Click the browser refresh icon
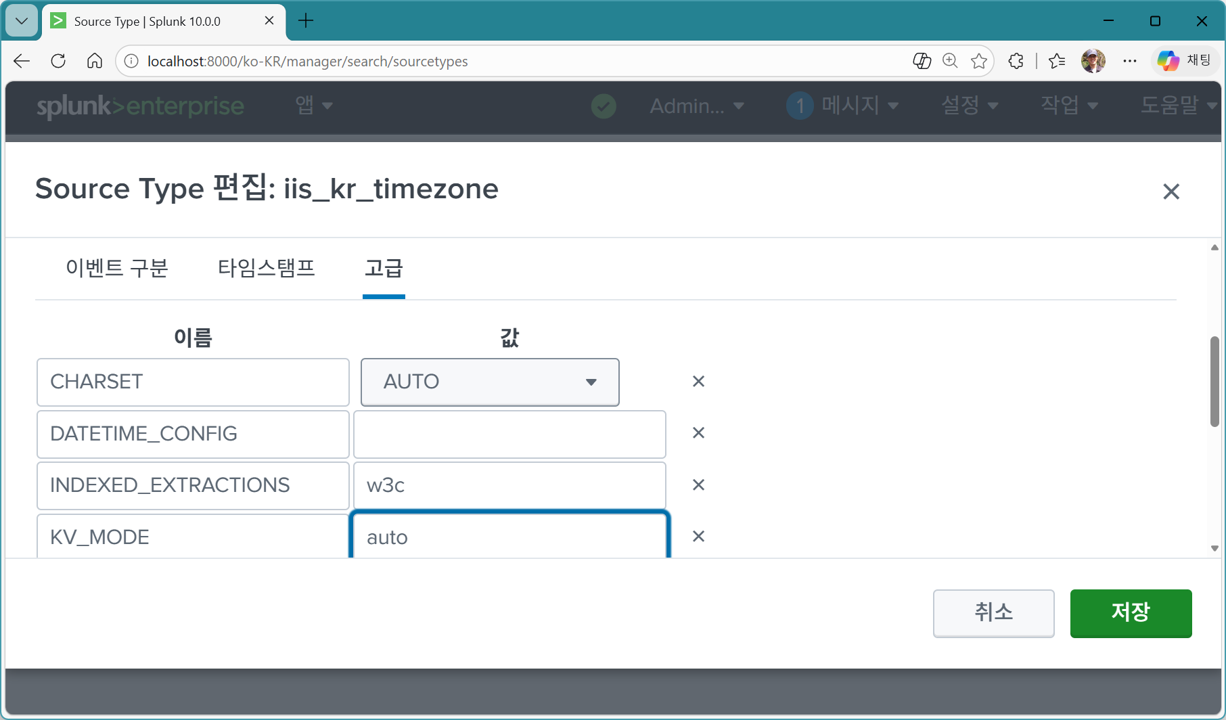This screenshot has width=1226, height=720. click(58, 61)
